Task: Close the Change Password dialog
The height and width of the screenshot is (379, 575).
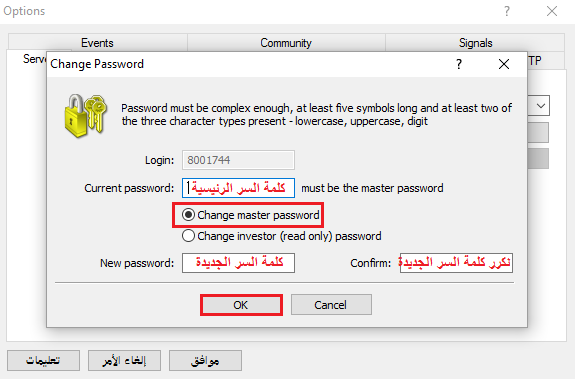Action: pos(504,64)
